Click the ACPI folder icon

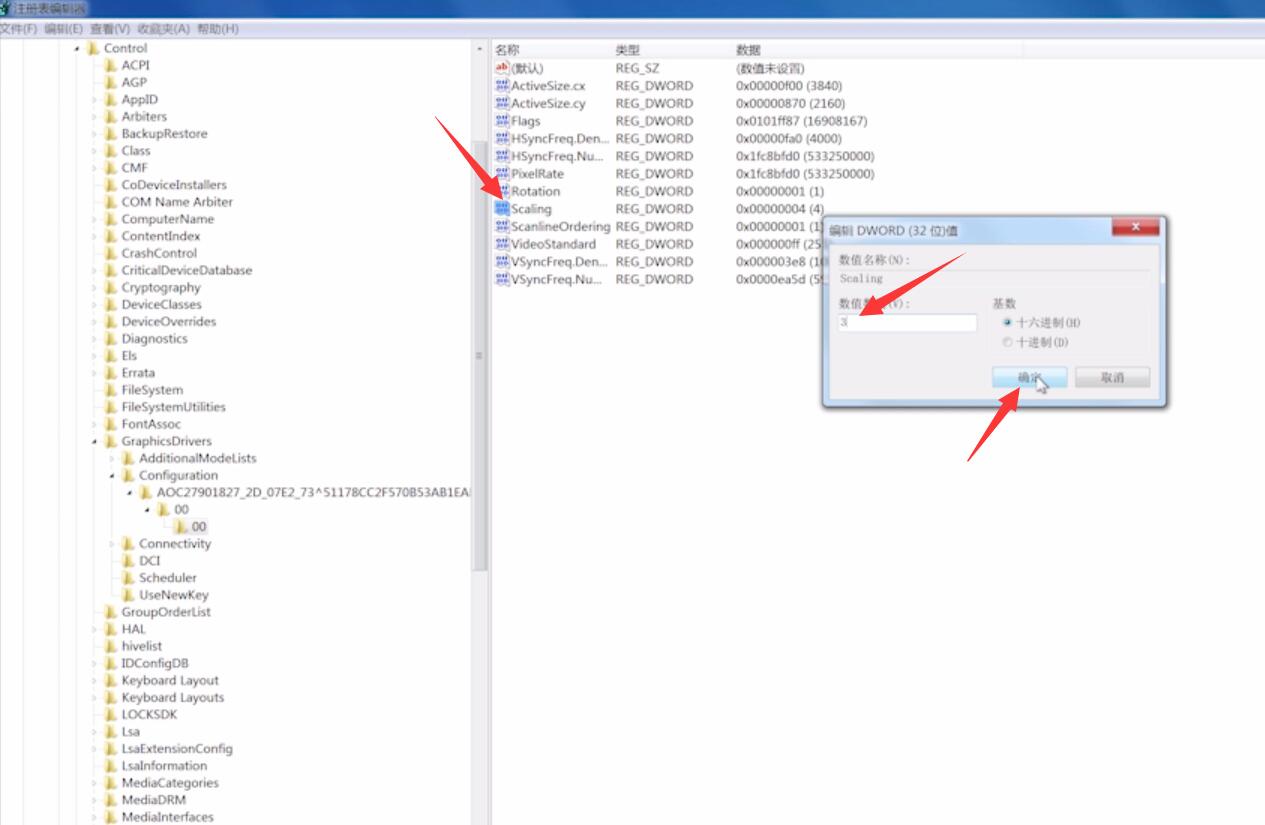click(111, 65)
